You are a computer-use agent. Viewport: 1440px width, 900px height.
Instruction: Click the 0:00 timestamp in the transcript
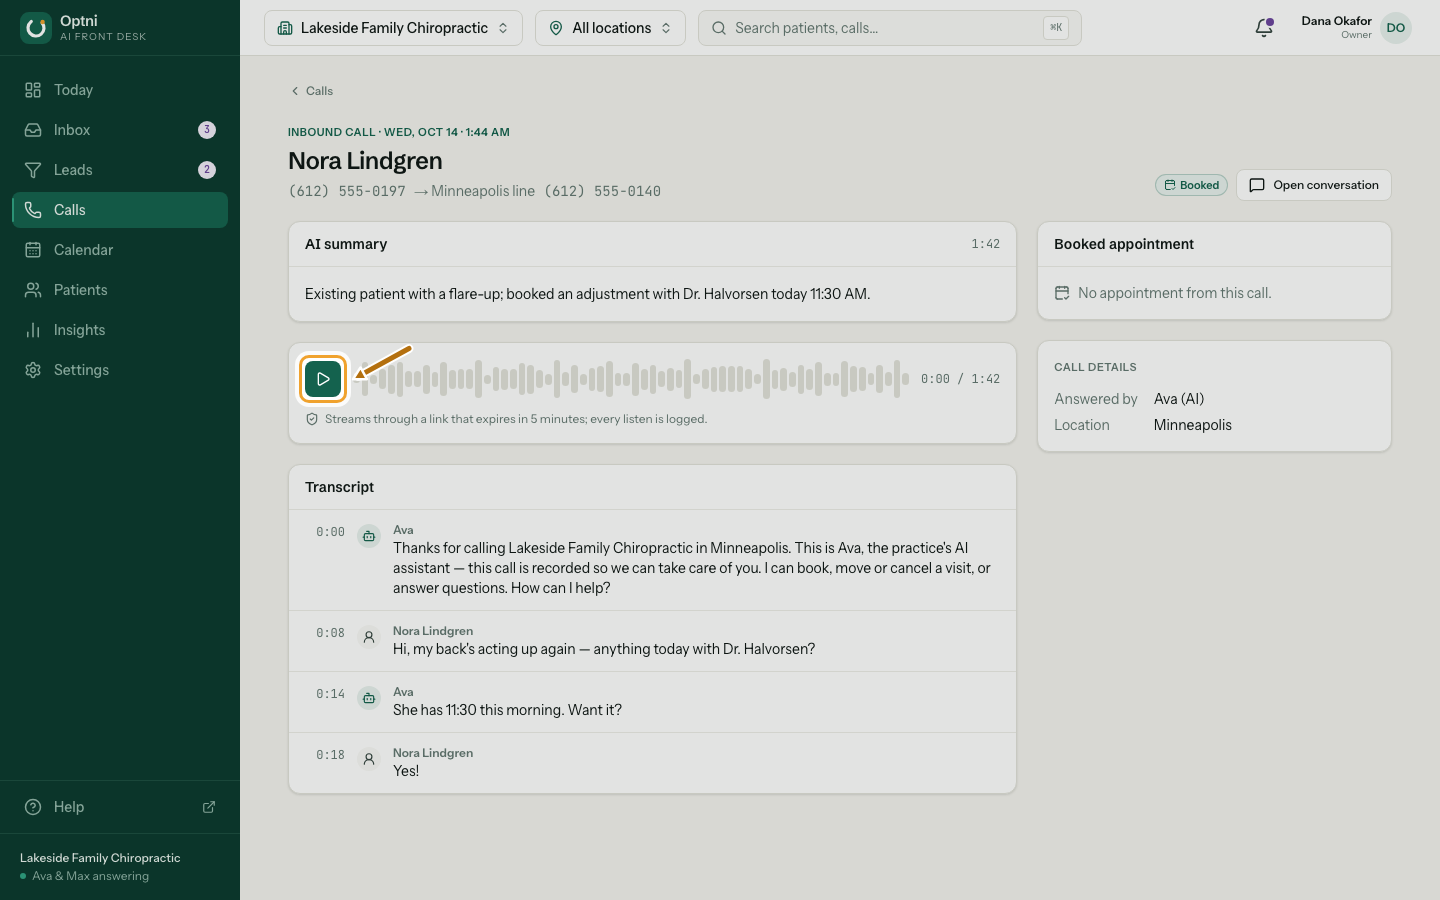(x=330, y=532)
